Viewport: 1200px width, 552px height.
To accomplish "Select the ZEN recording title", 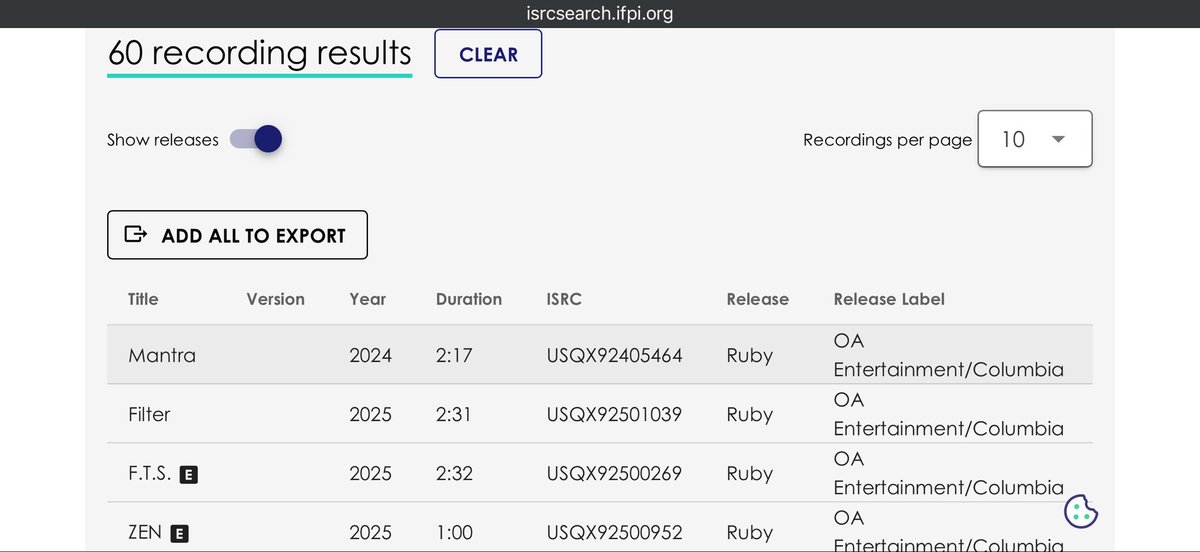I will coord(145,533).
